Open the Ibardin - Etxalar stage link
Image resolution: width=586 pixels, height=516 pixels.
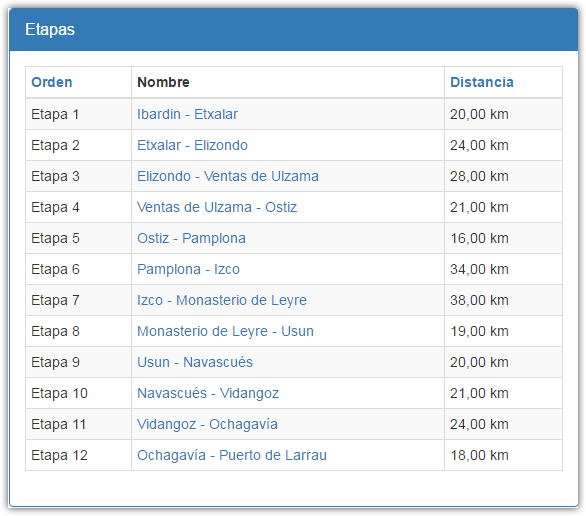coord(187,114)
